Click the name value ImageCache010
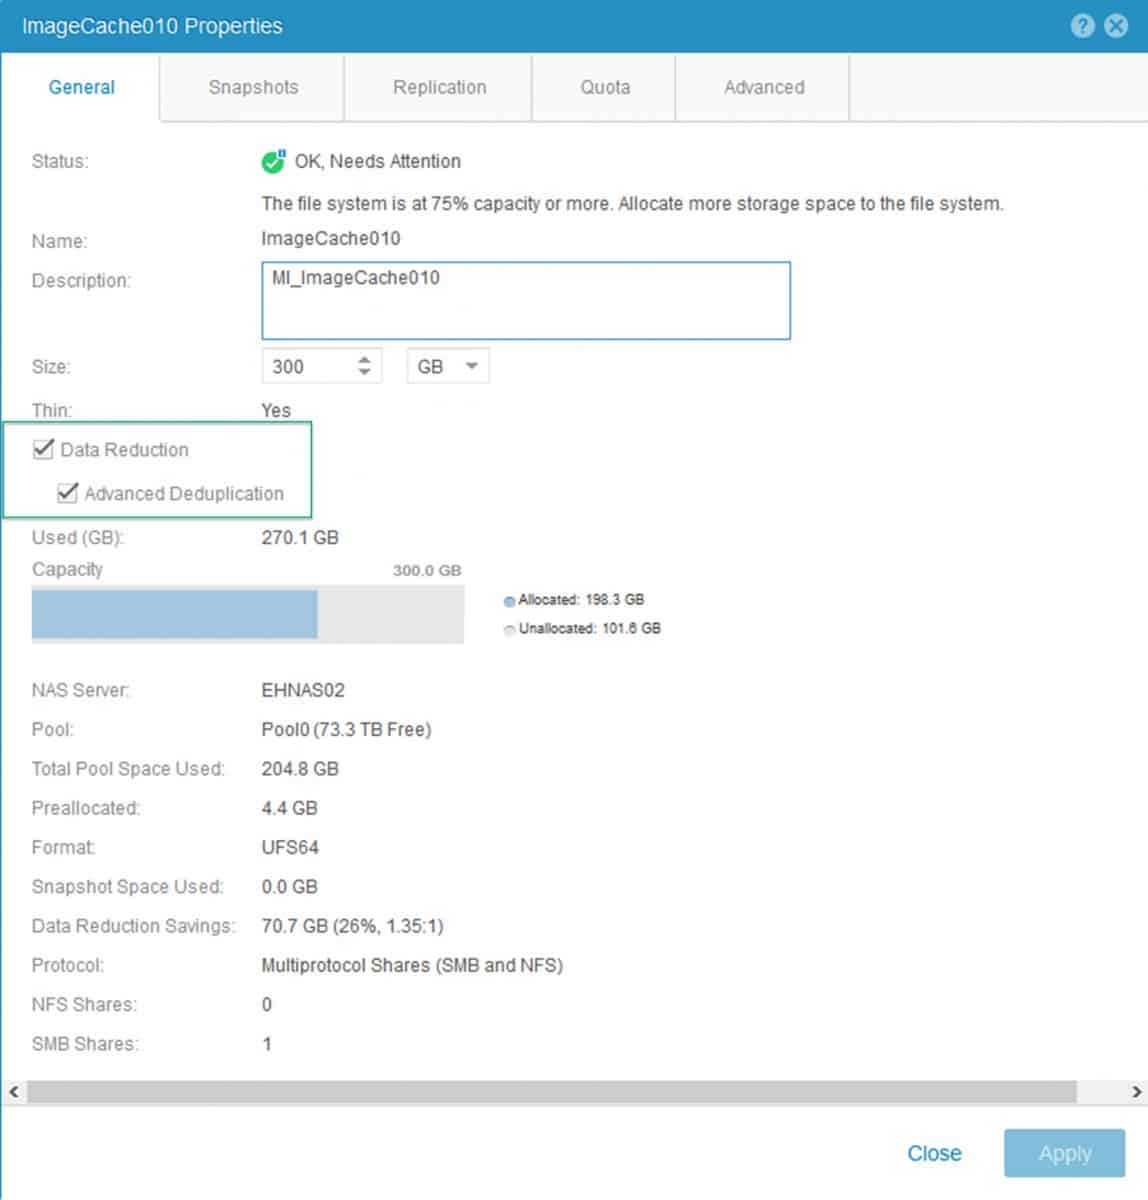1148x1200 pixels. point(330,239)
